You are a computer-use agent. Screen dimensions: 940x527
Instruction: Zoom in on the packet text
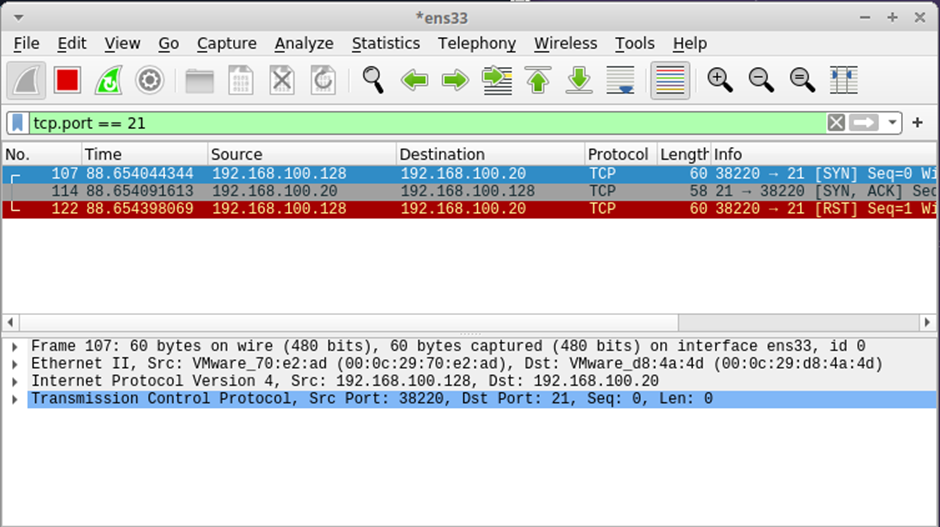(720, 80)
